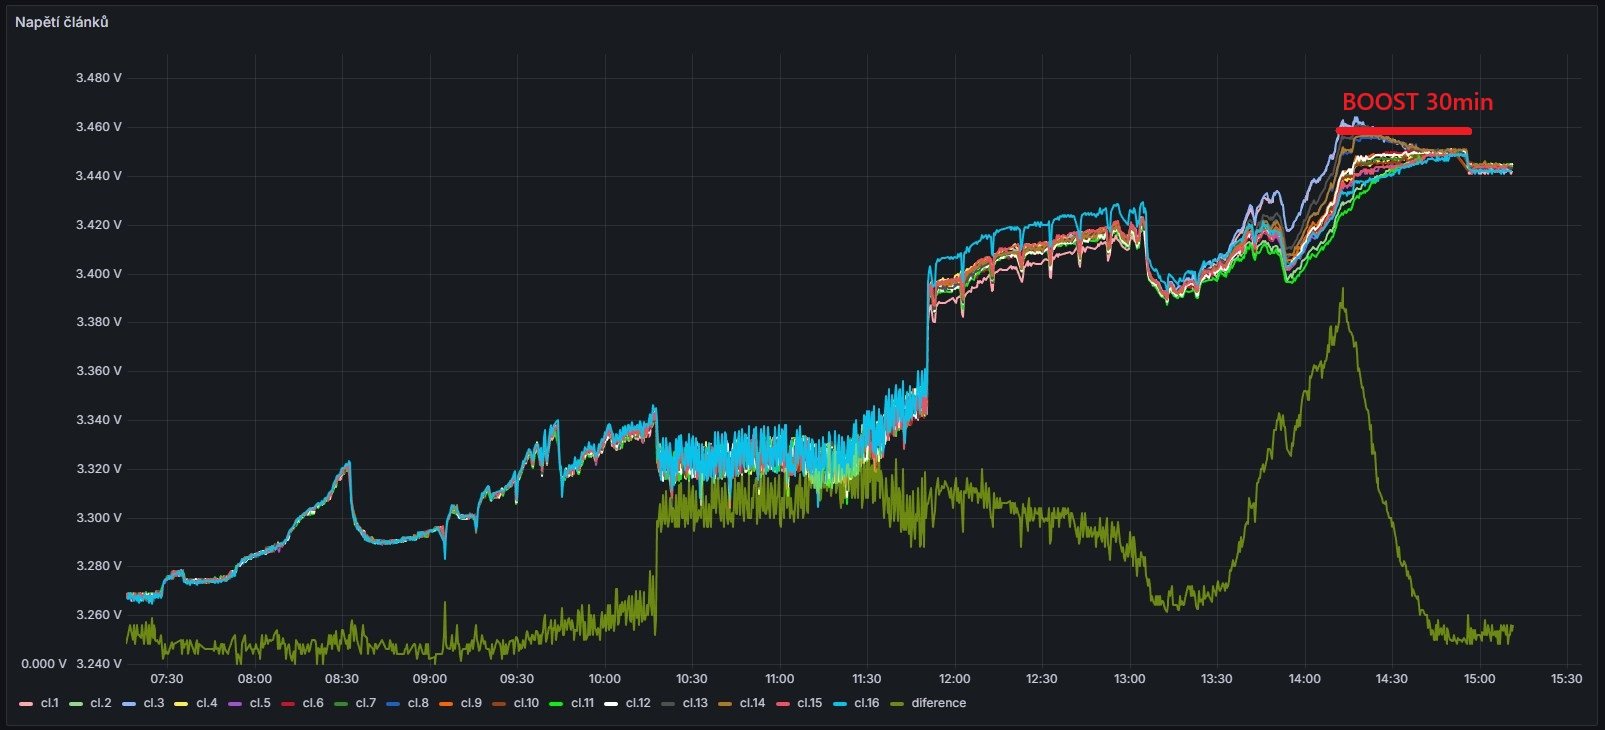The height and width of the screenshot is (730, 1605).
Task: Click the blue swatch beside cl.8
Action: coord(394,704)
